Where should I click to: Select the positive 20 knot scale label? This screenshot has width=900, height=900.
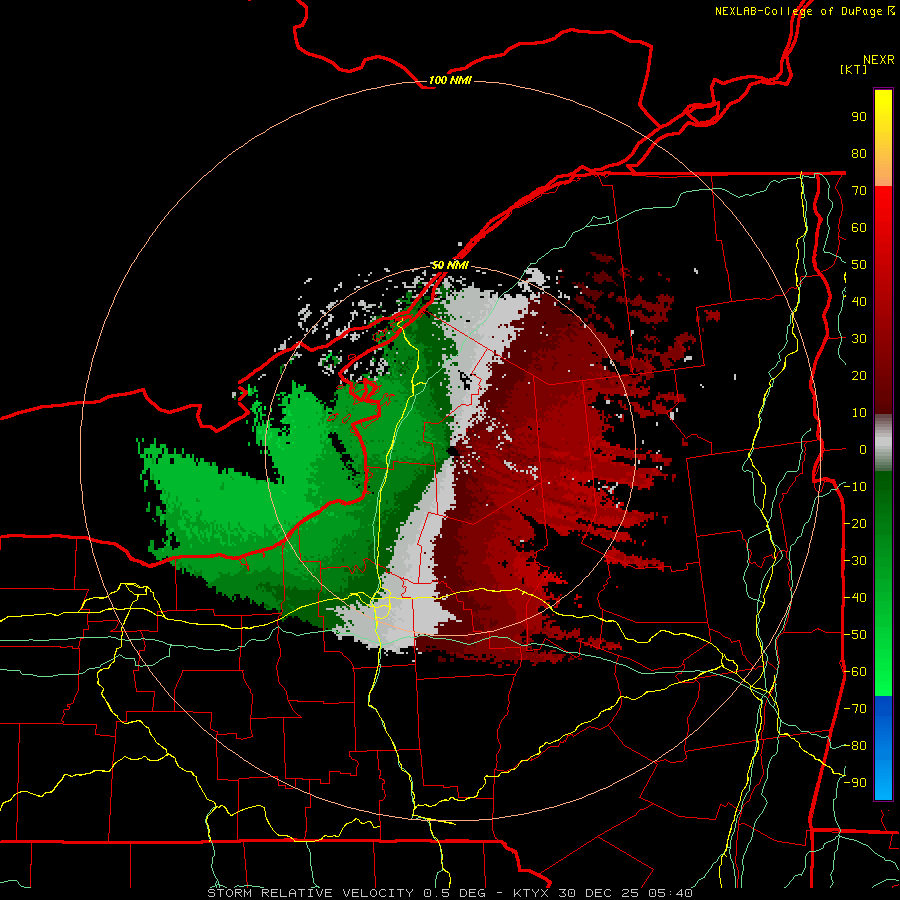[x=859, y=376]
